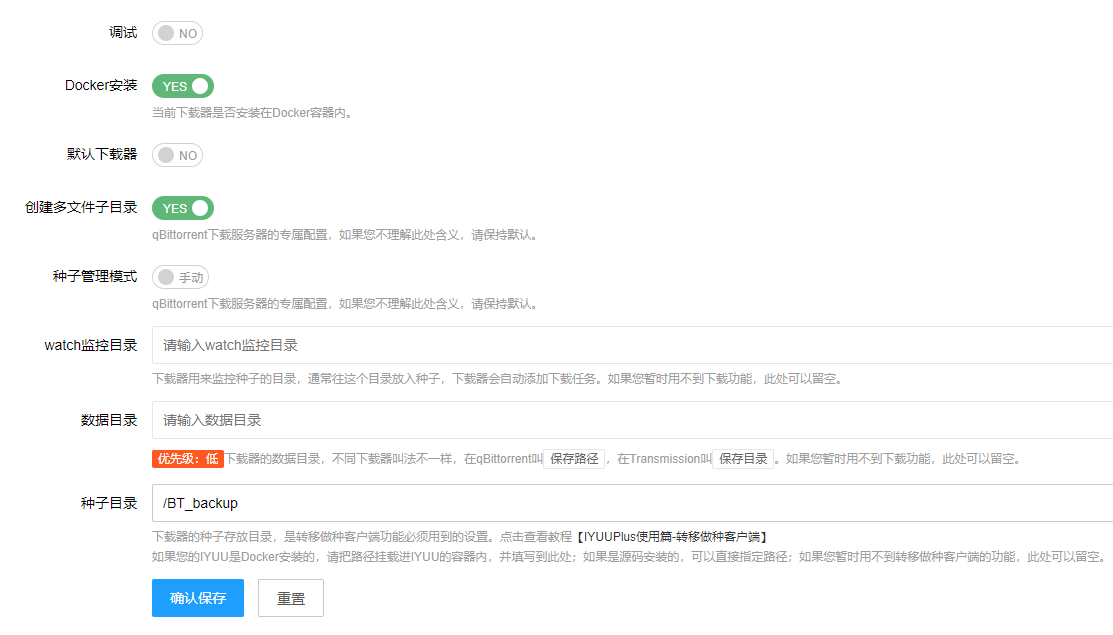This screenshot has width=1113, height=635.
Task: Click the 创建多文件子目录 field label
Action: pyautogui.click(x=81, y=207)
